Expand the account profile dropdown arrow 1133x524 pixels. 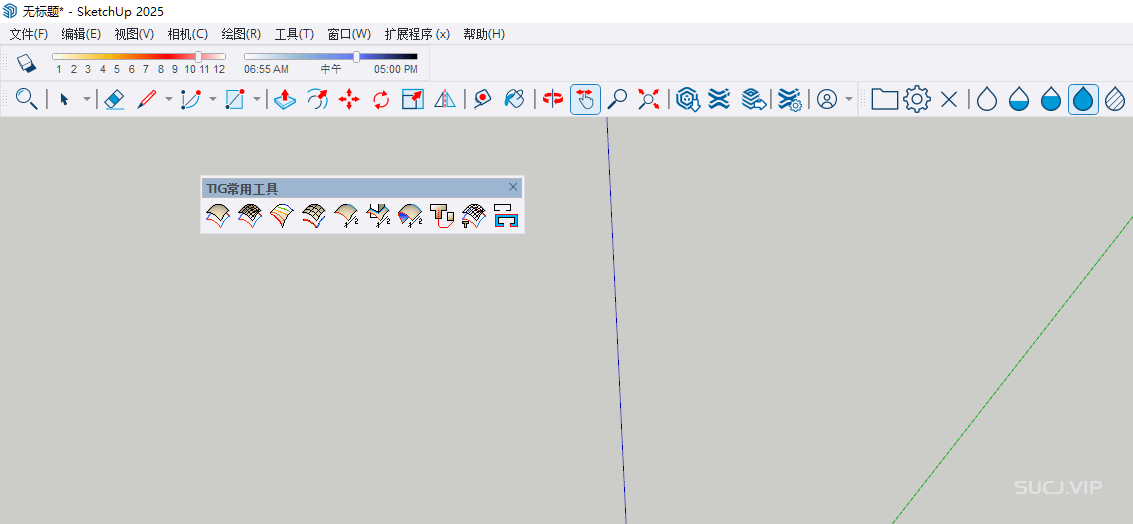[x=849, y=99]
